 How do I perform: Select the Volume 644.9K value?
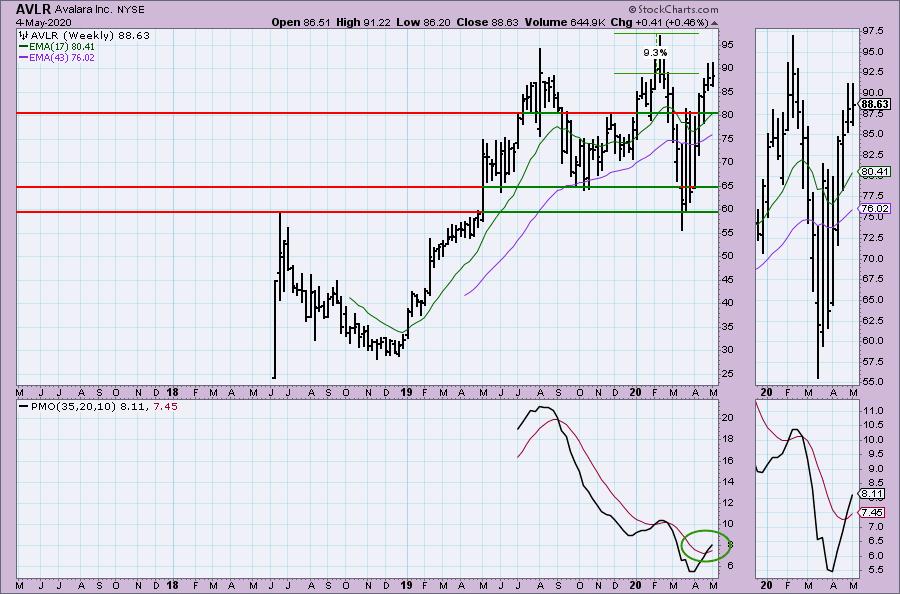[564, 22]
